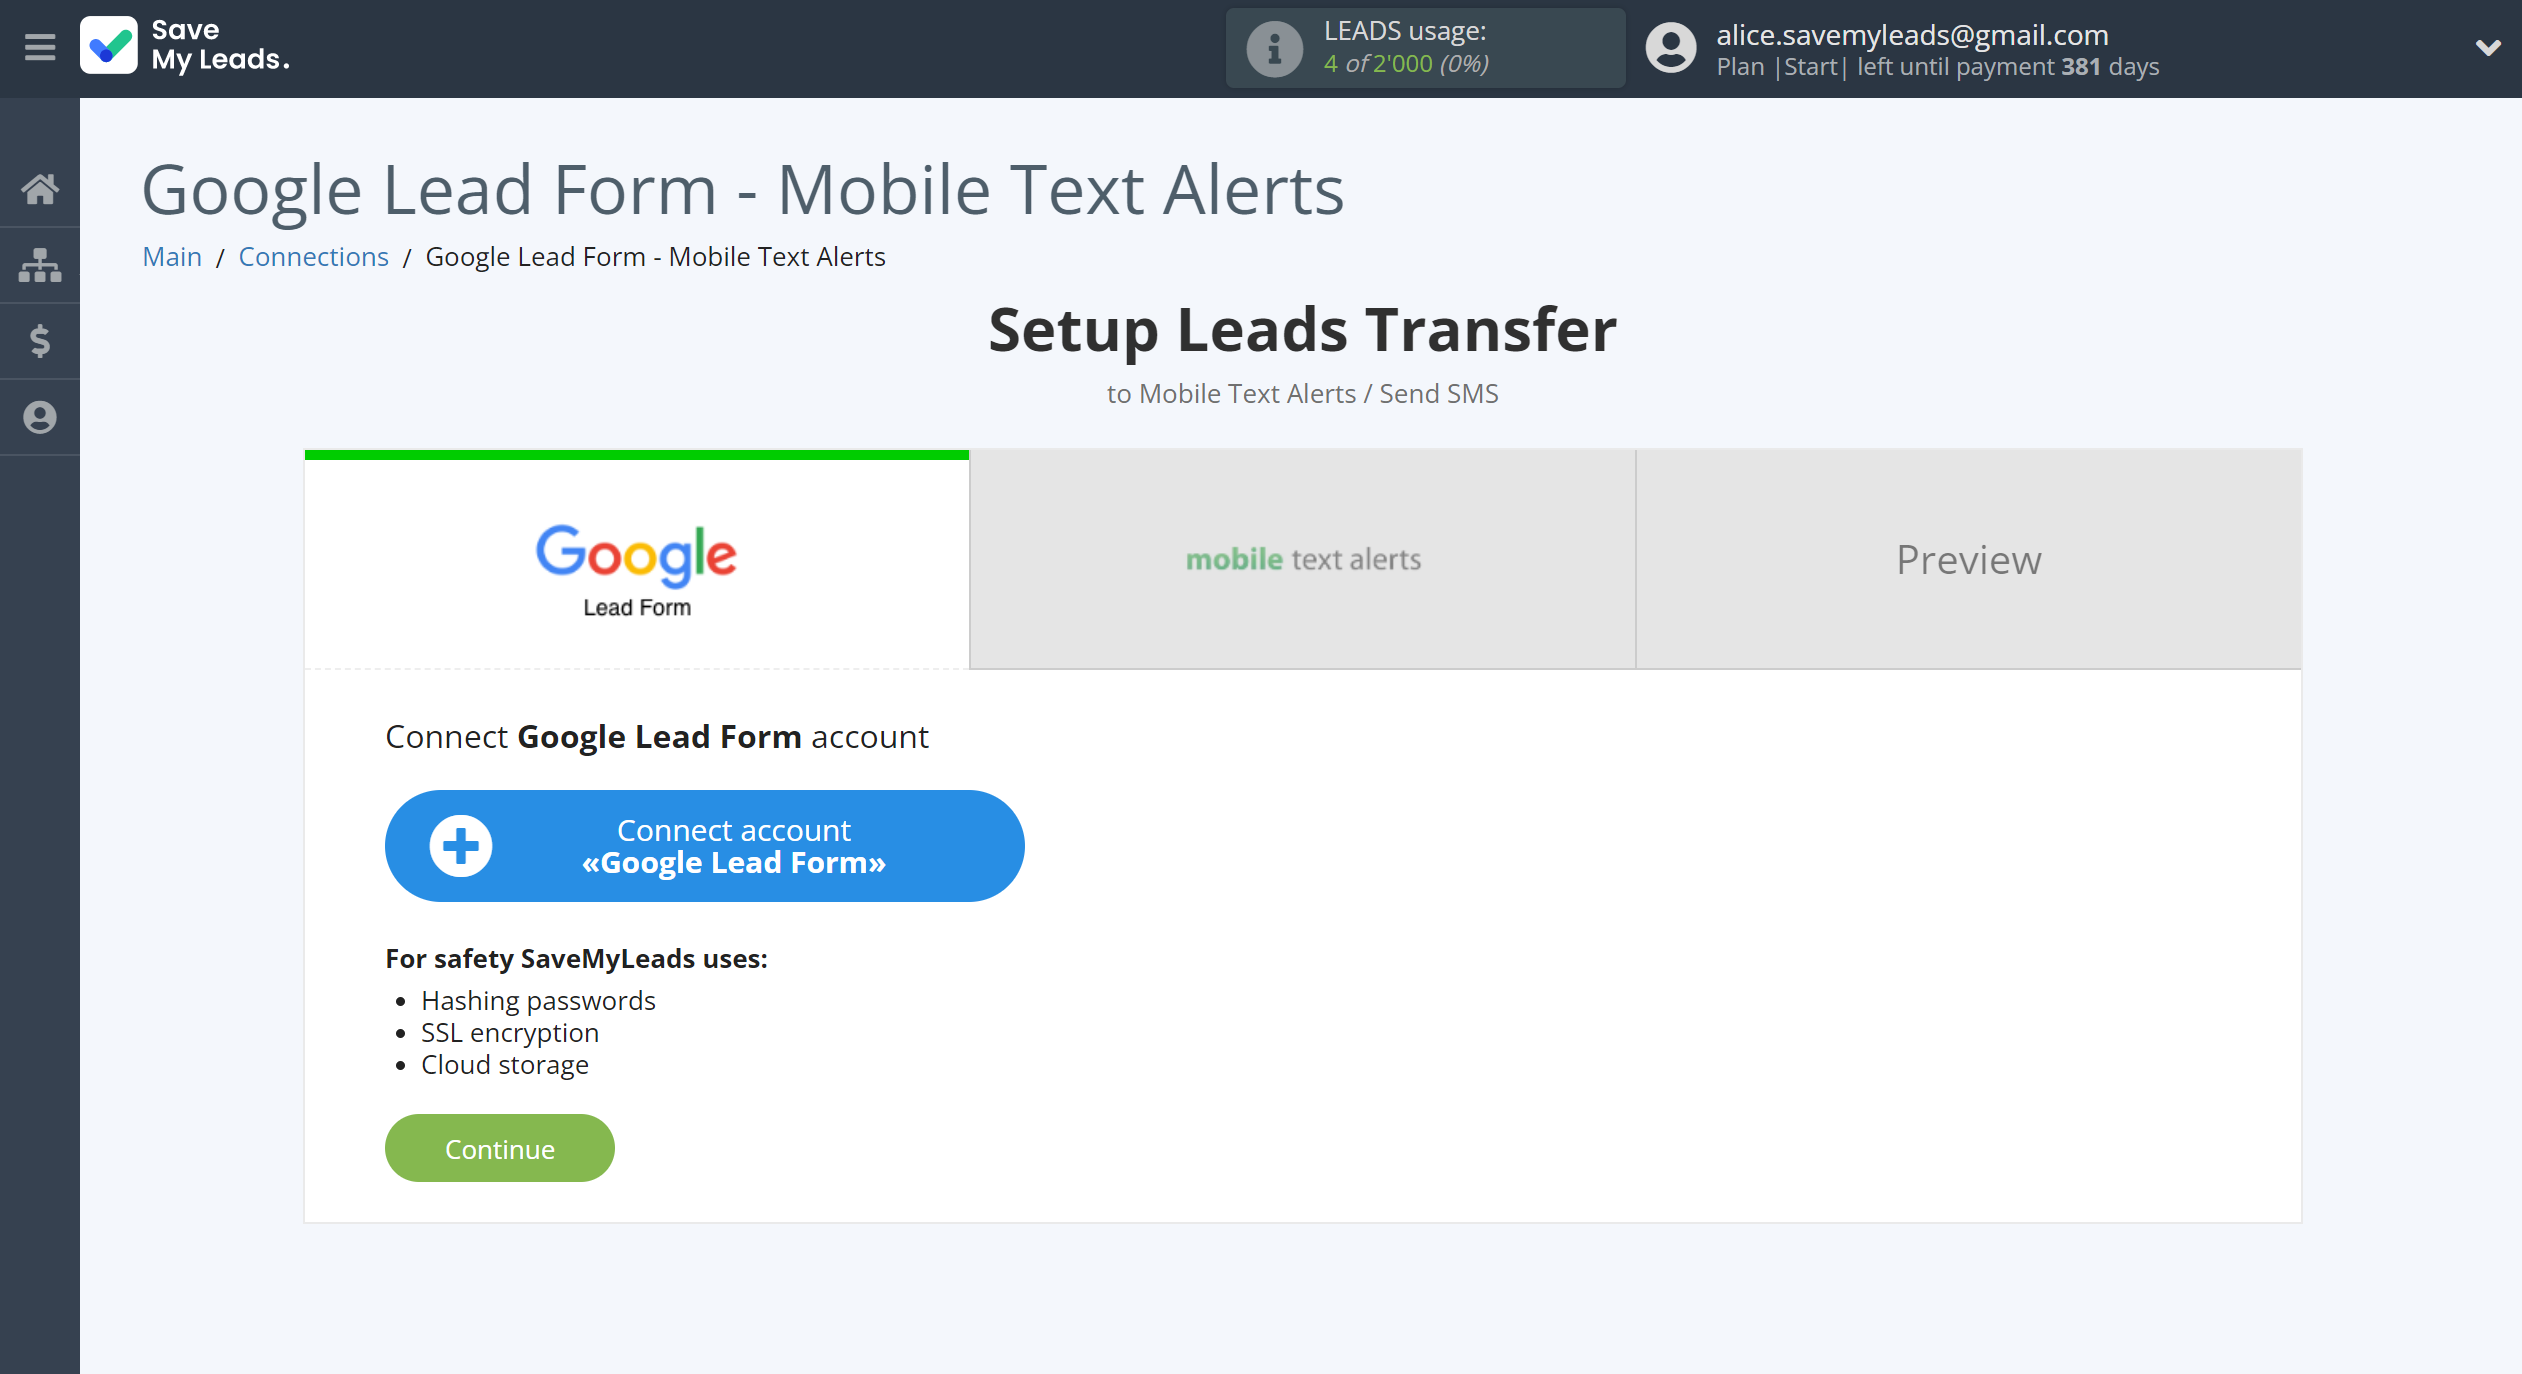Viewport: 2522px width, 1374px height.
Task: Click the Connections breadcrumb link
Action: click(x=313, y=256)
